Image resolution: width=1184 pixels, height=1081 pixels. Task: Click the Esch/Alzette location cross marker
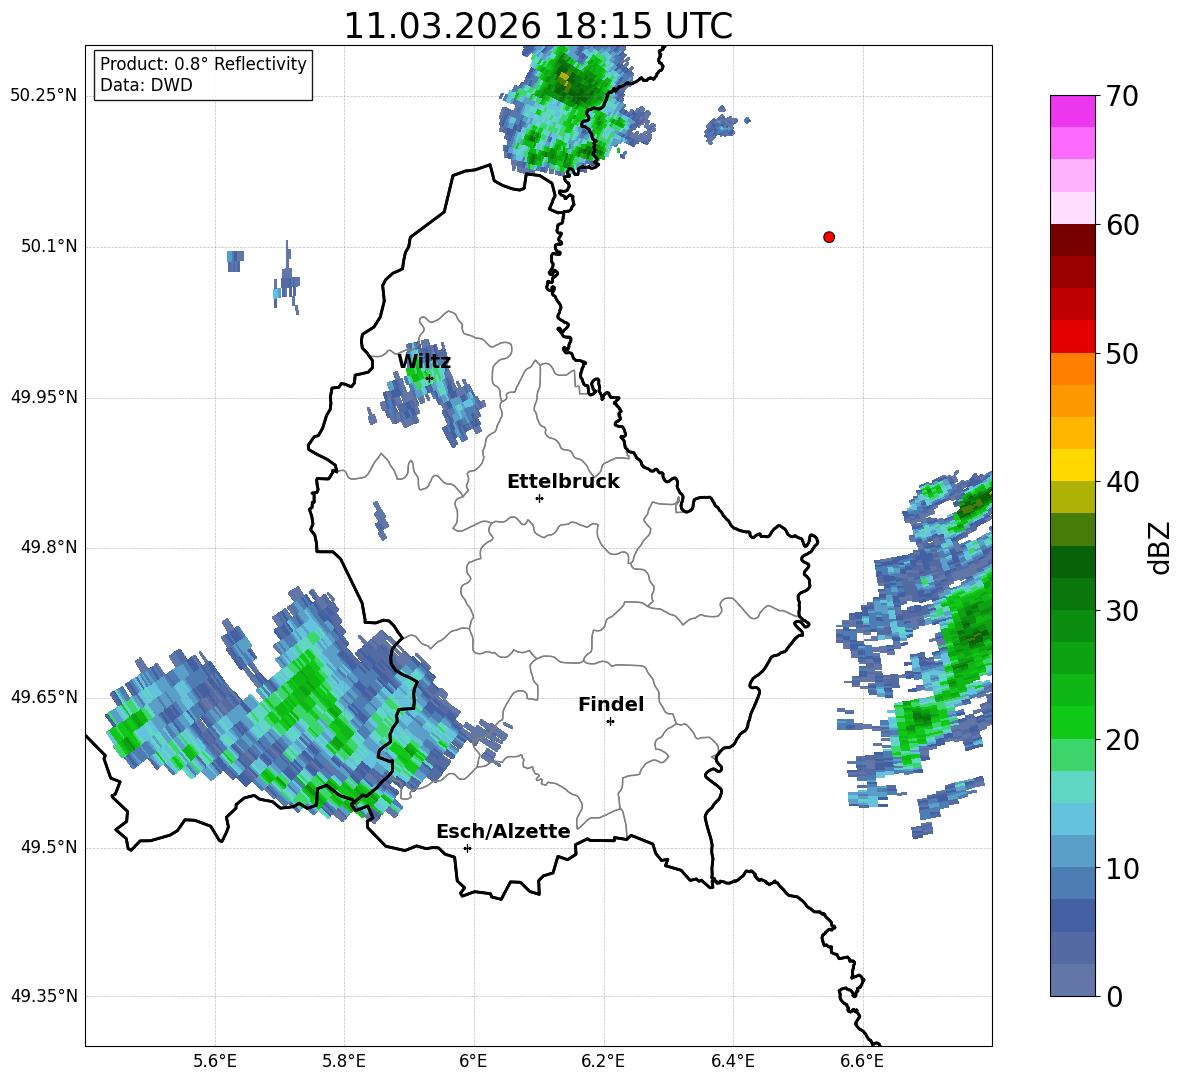467,848
